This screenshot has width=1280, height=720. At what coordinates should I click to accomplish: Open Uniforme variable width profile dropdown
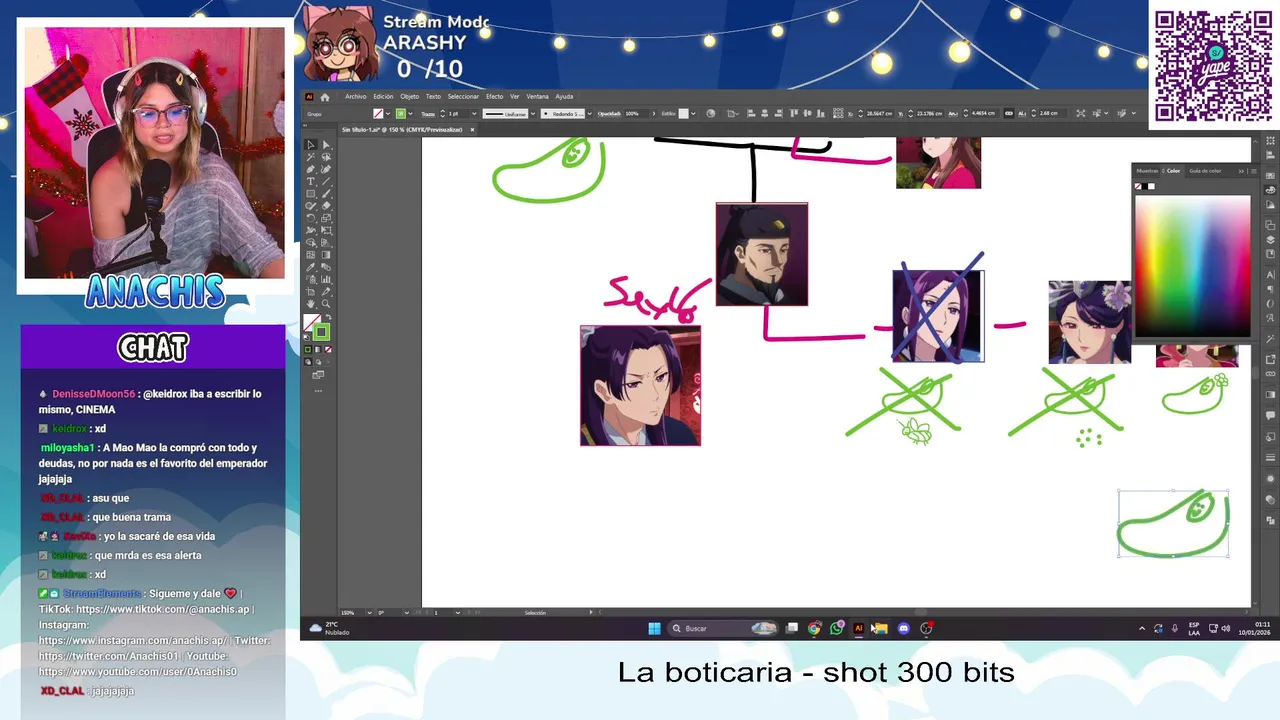(533, 113)
